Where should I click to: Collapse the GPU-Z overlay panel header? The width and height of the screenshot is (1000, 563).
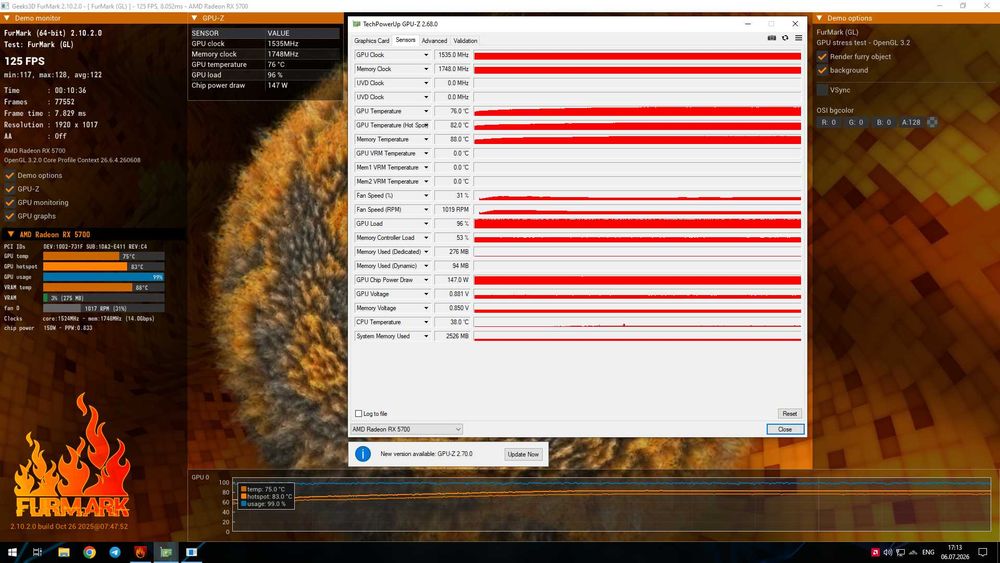click(195, 18)
